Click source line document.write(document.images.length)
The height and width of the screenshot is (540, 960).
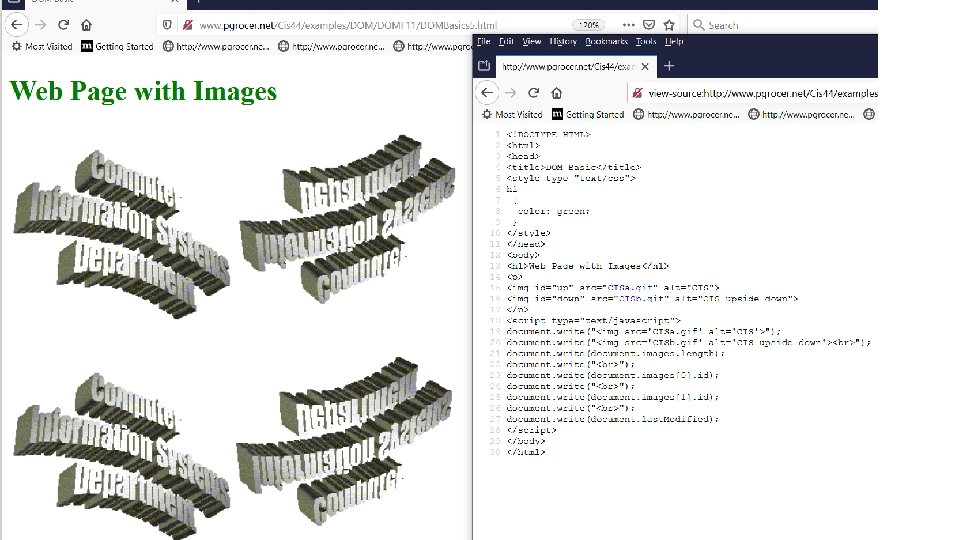coord(615,353)
